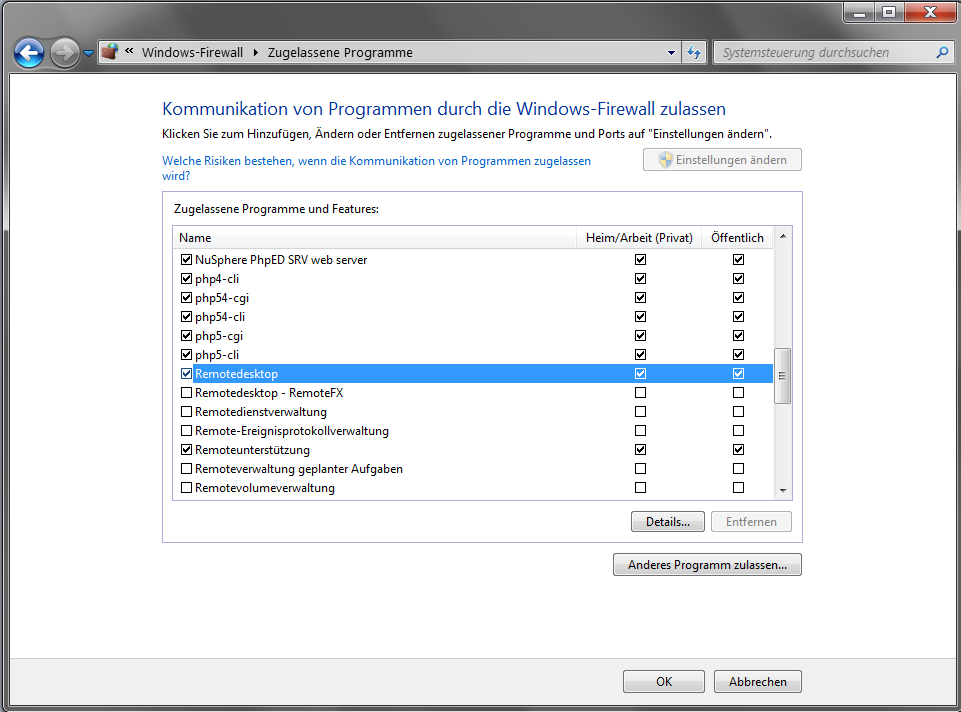Click the Back navigation arrow button

click(x=29, y=53)
